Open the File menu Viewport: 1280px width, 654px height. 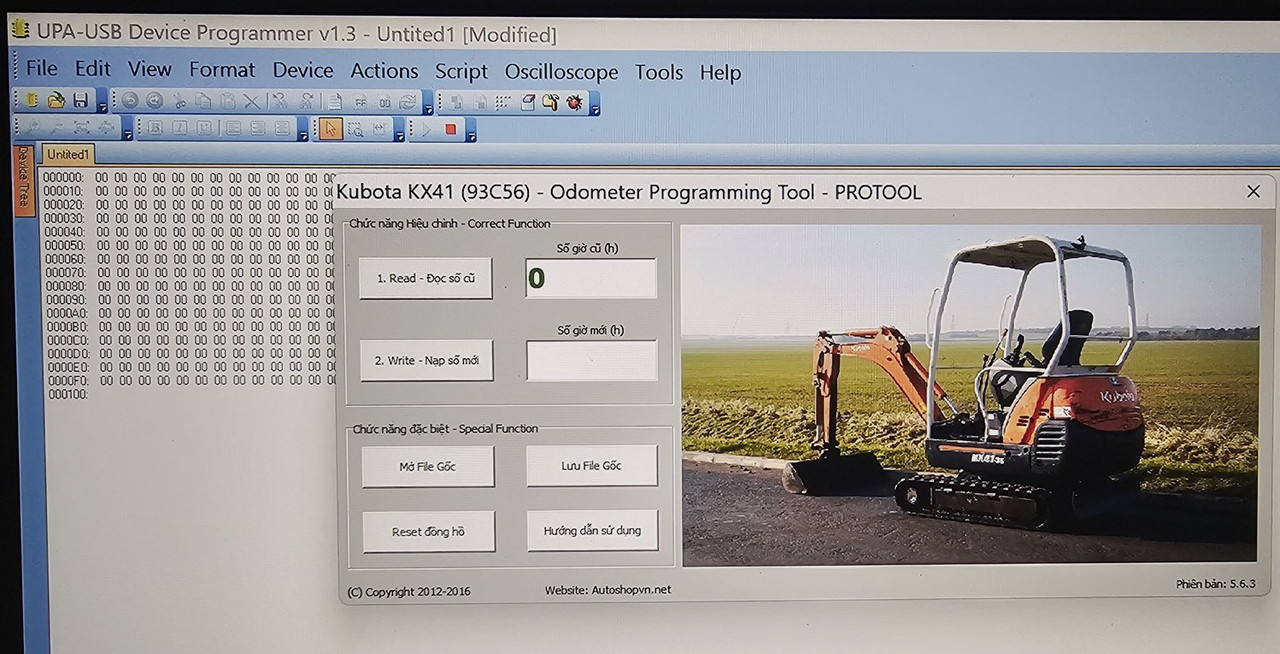pos(41,68)
